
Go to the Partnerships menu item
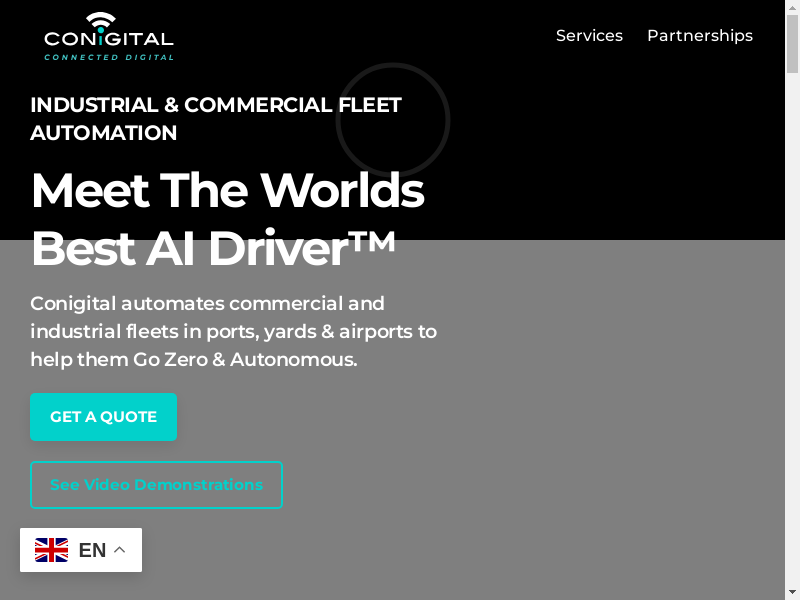coord(699,36)
